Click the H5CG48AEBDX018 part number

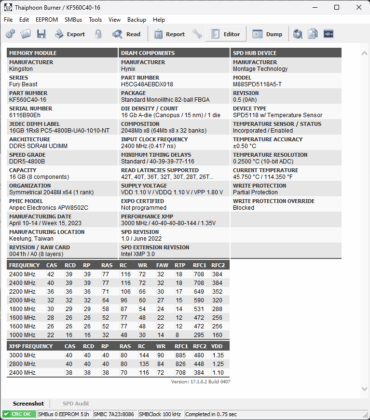point(147,84)
